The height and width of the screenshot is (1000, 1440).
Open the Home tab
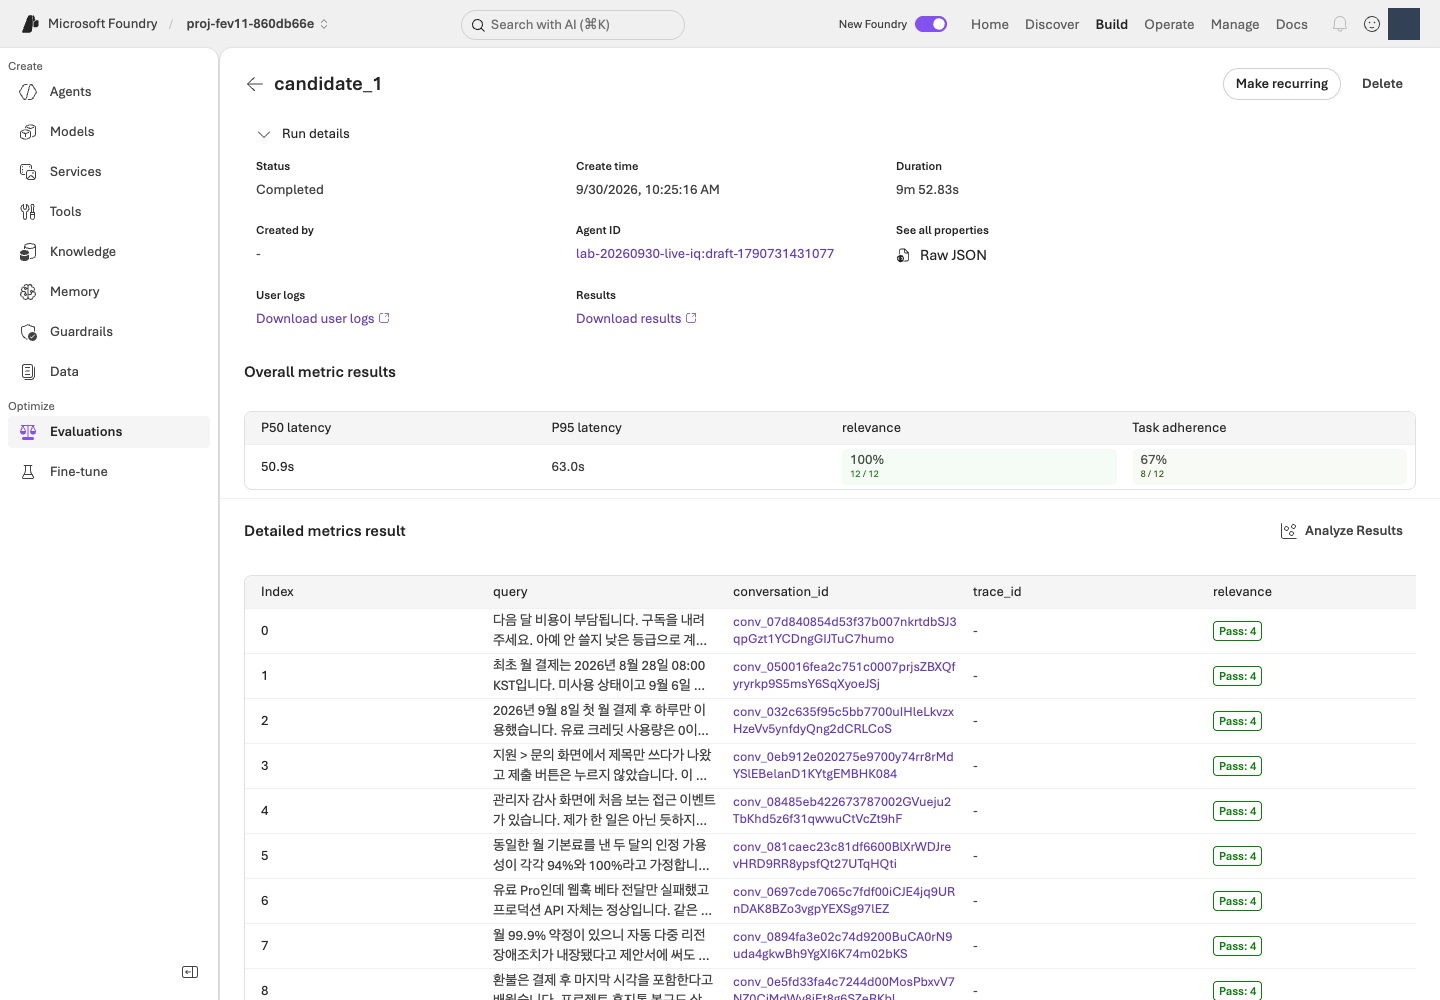click(x=990, y=24)
